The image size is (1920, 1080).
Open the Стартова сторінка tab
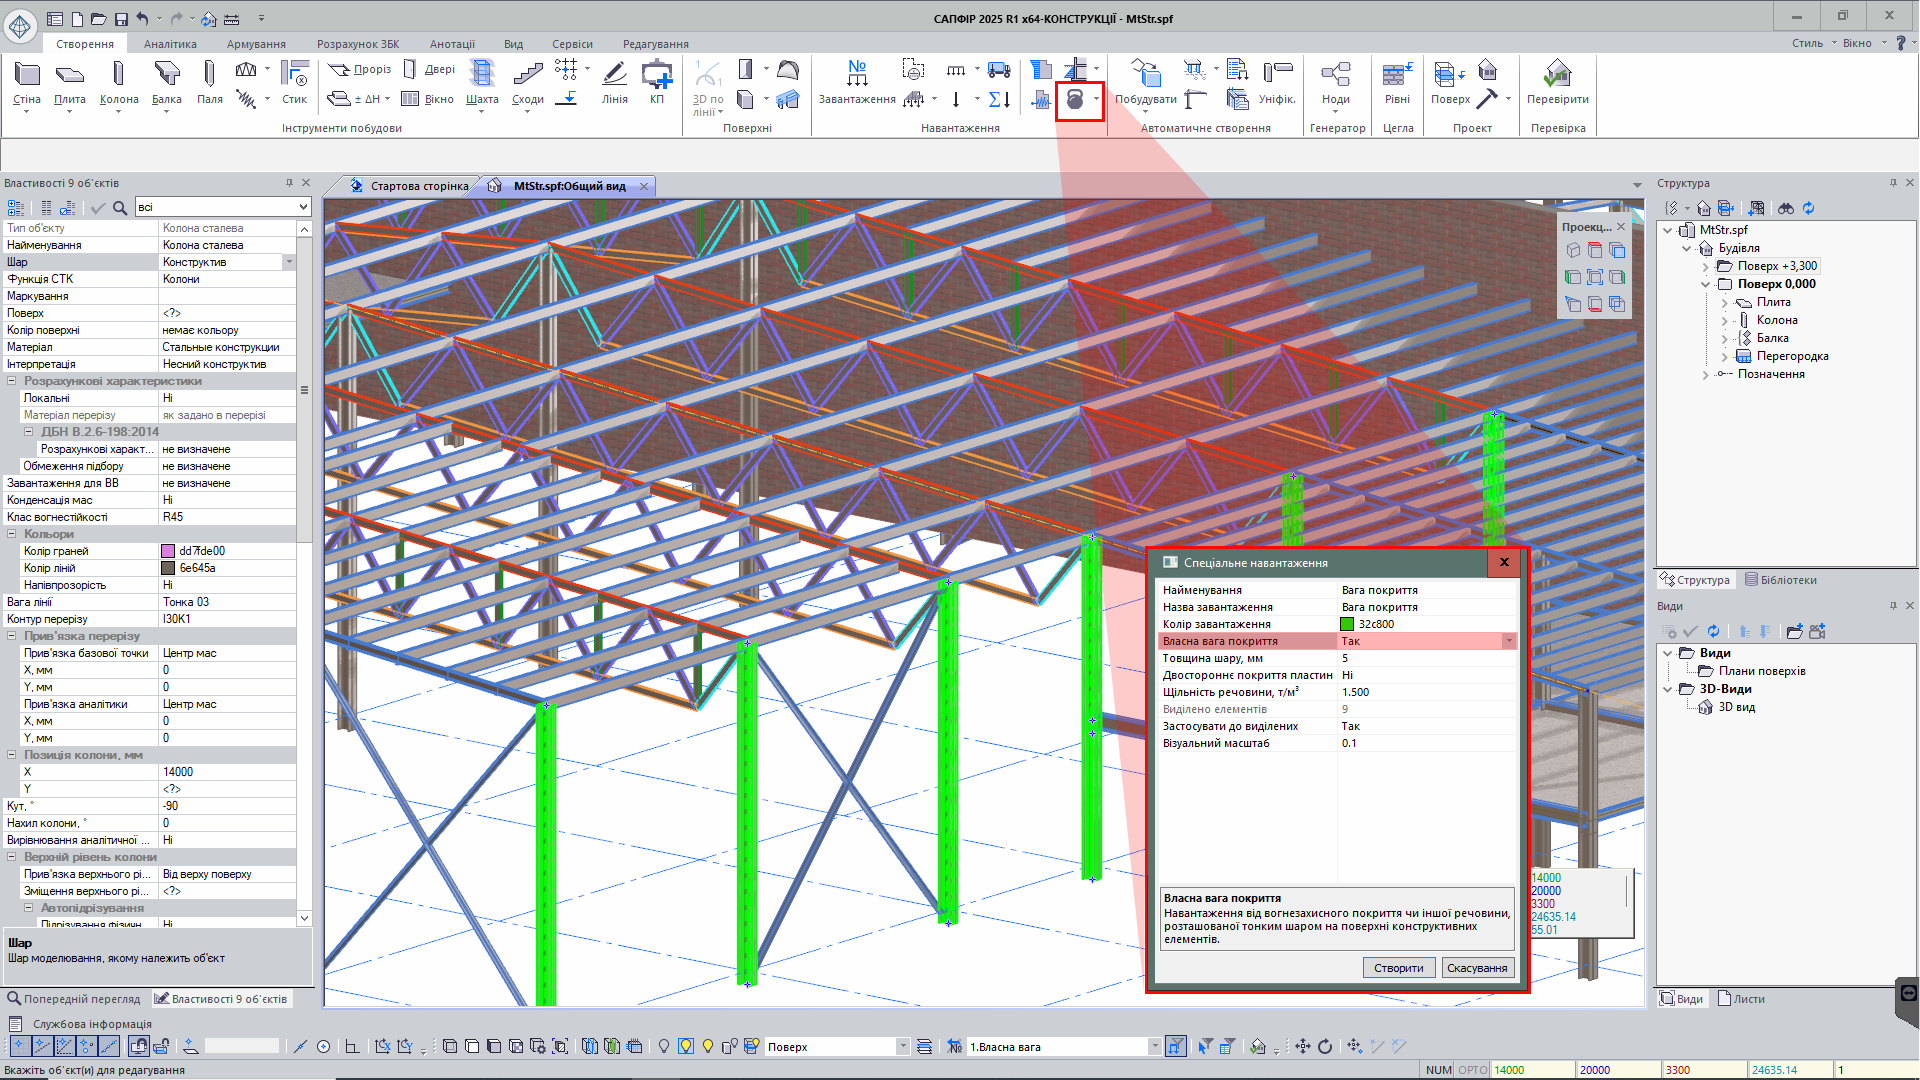(x=418, y=185)
